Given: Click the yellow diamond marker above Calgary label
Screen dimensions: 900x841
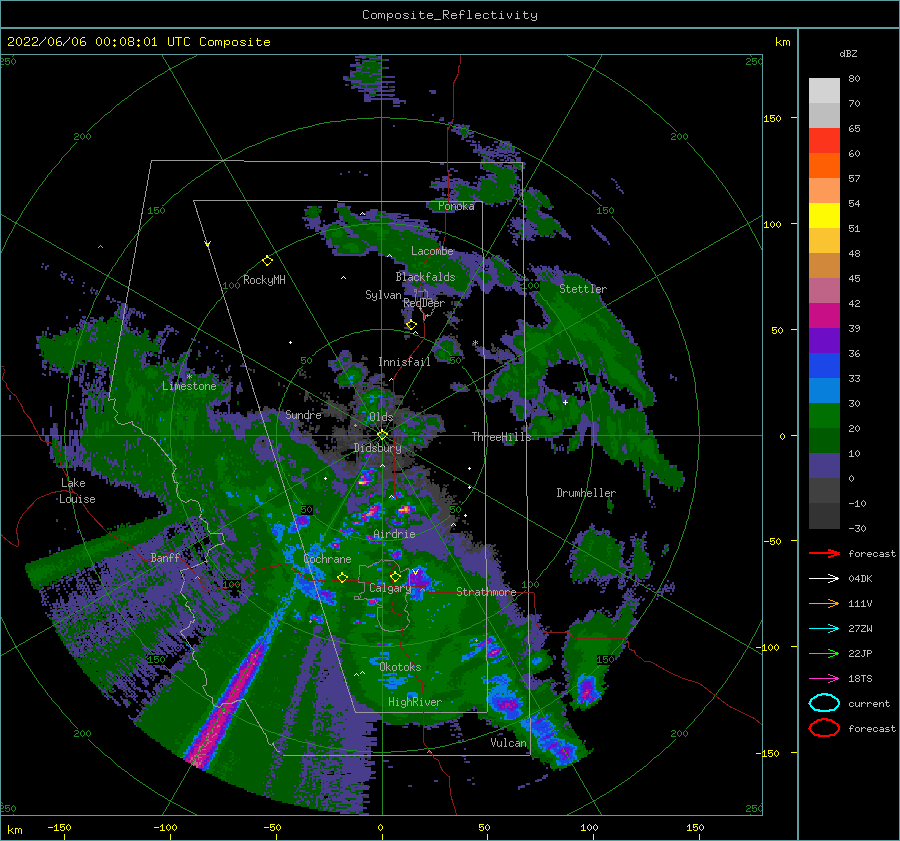Looking at the screenshot, I should (395, 576).
